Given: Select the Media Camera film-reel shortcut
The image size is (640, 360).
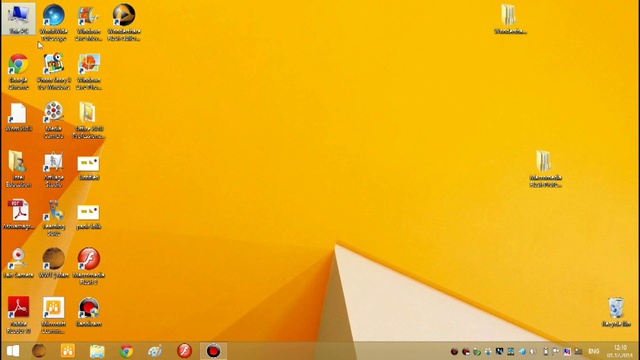Looking at the screenshot, I should coord(53,120).
